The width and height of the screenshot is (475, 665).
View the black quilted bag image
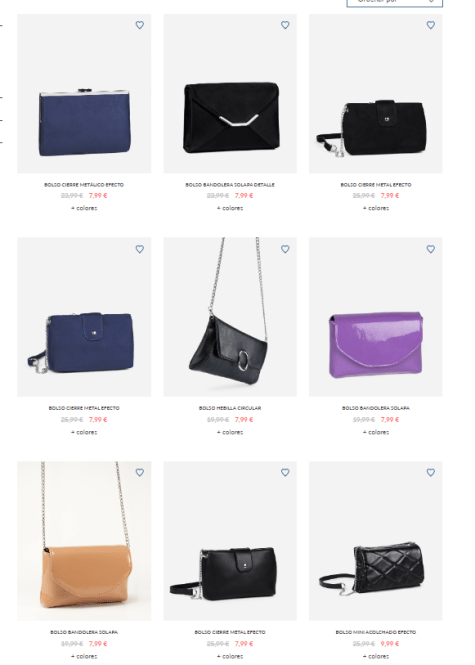click(x=376, y=541)
